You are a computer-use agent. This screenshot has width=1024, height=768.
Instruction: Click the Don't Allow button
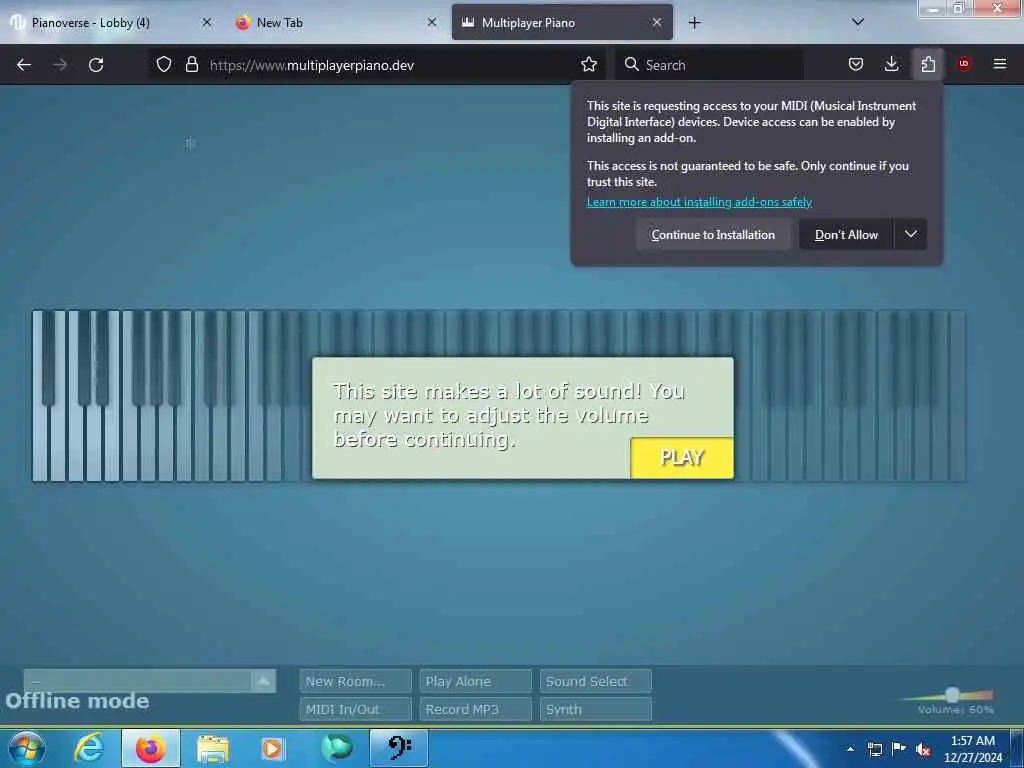coord(846,234)
